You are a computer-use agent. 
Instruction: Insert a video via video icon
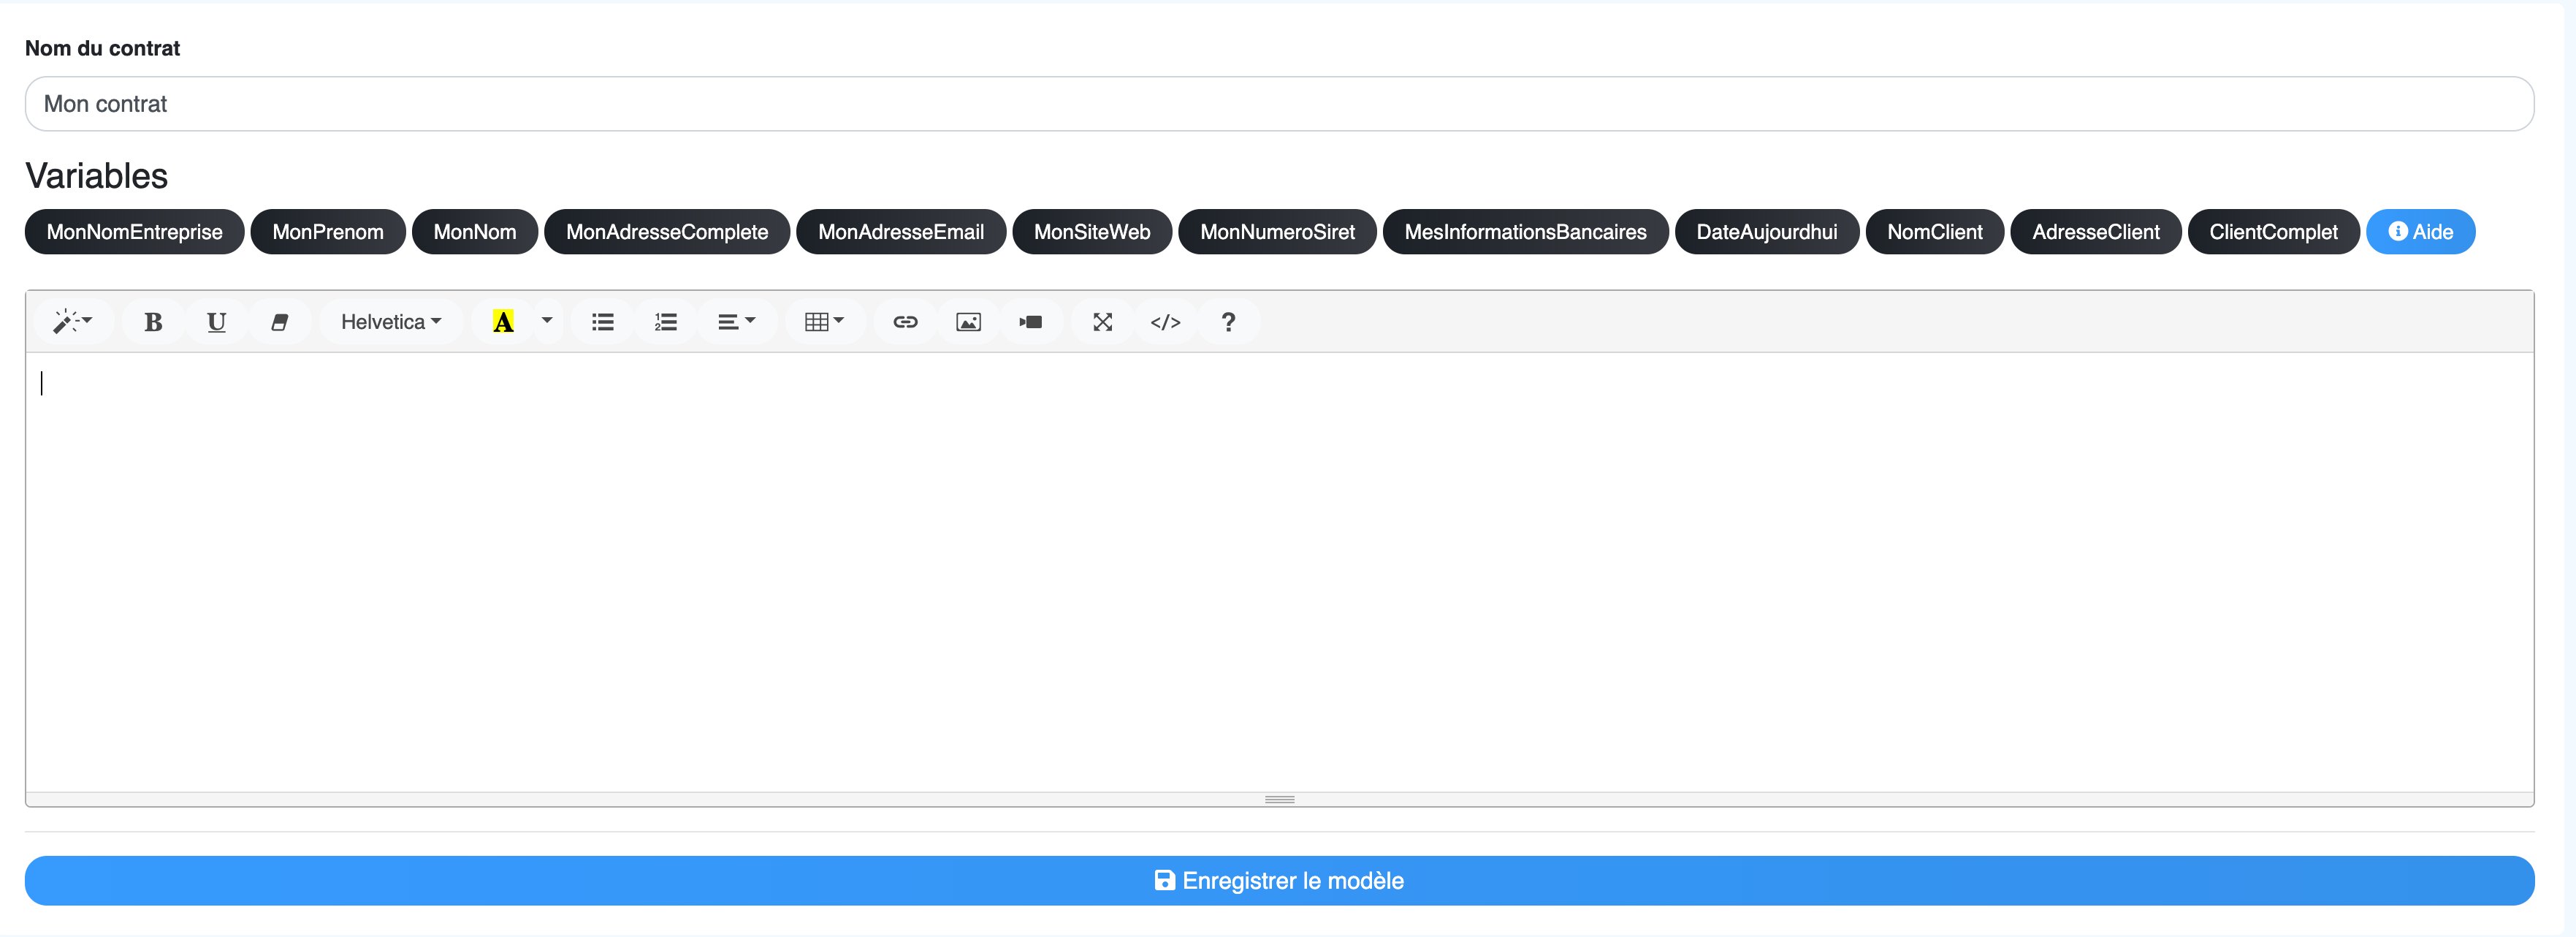pyautogui.click(x=1031, y=322)
